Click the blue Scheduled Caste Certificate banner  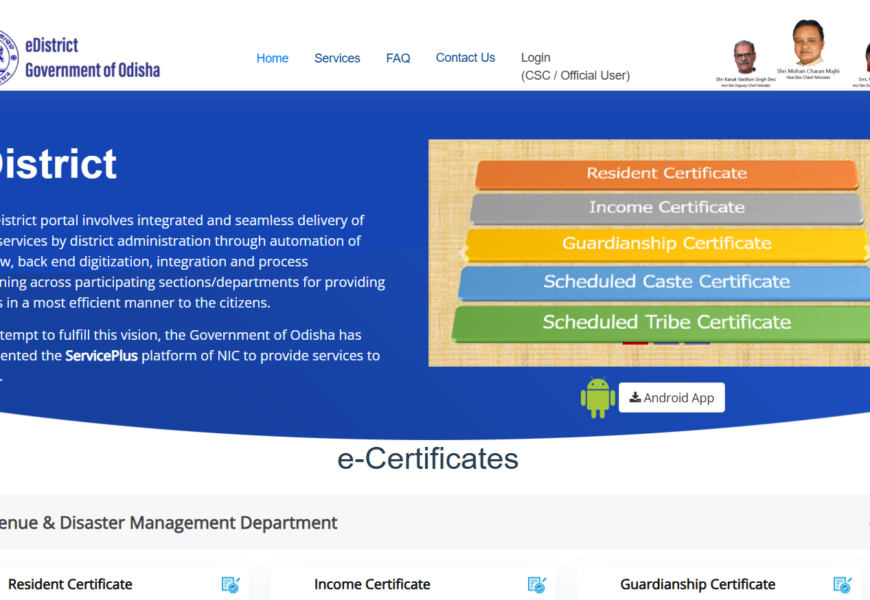coord(666,282)
